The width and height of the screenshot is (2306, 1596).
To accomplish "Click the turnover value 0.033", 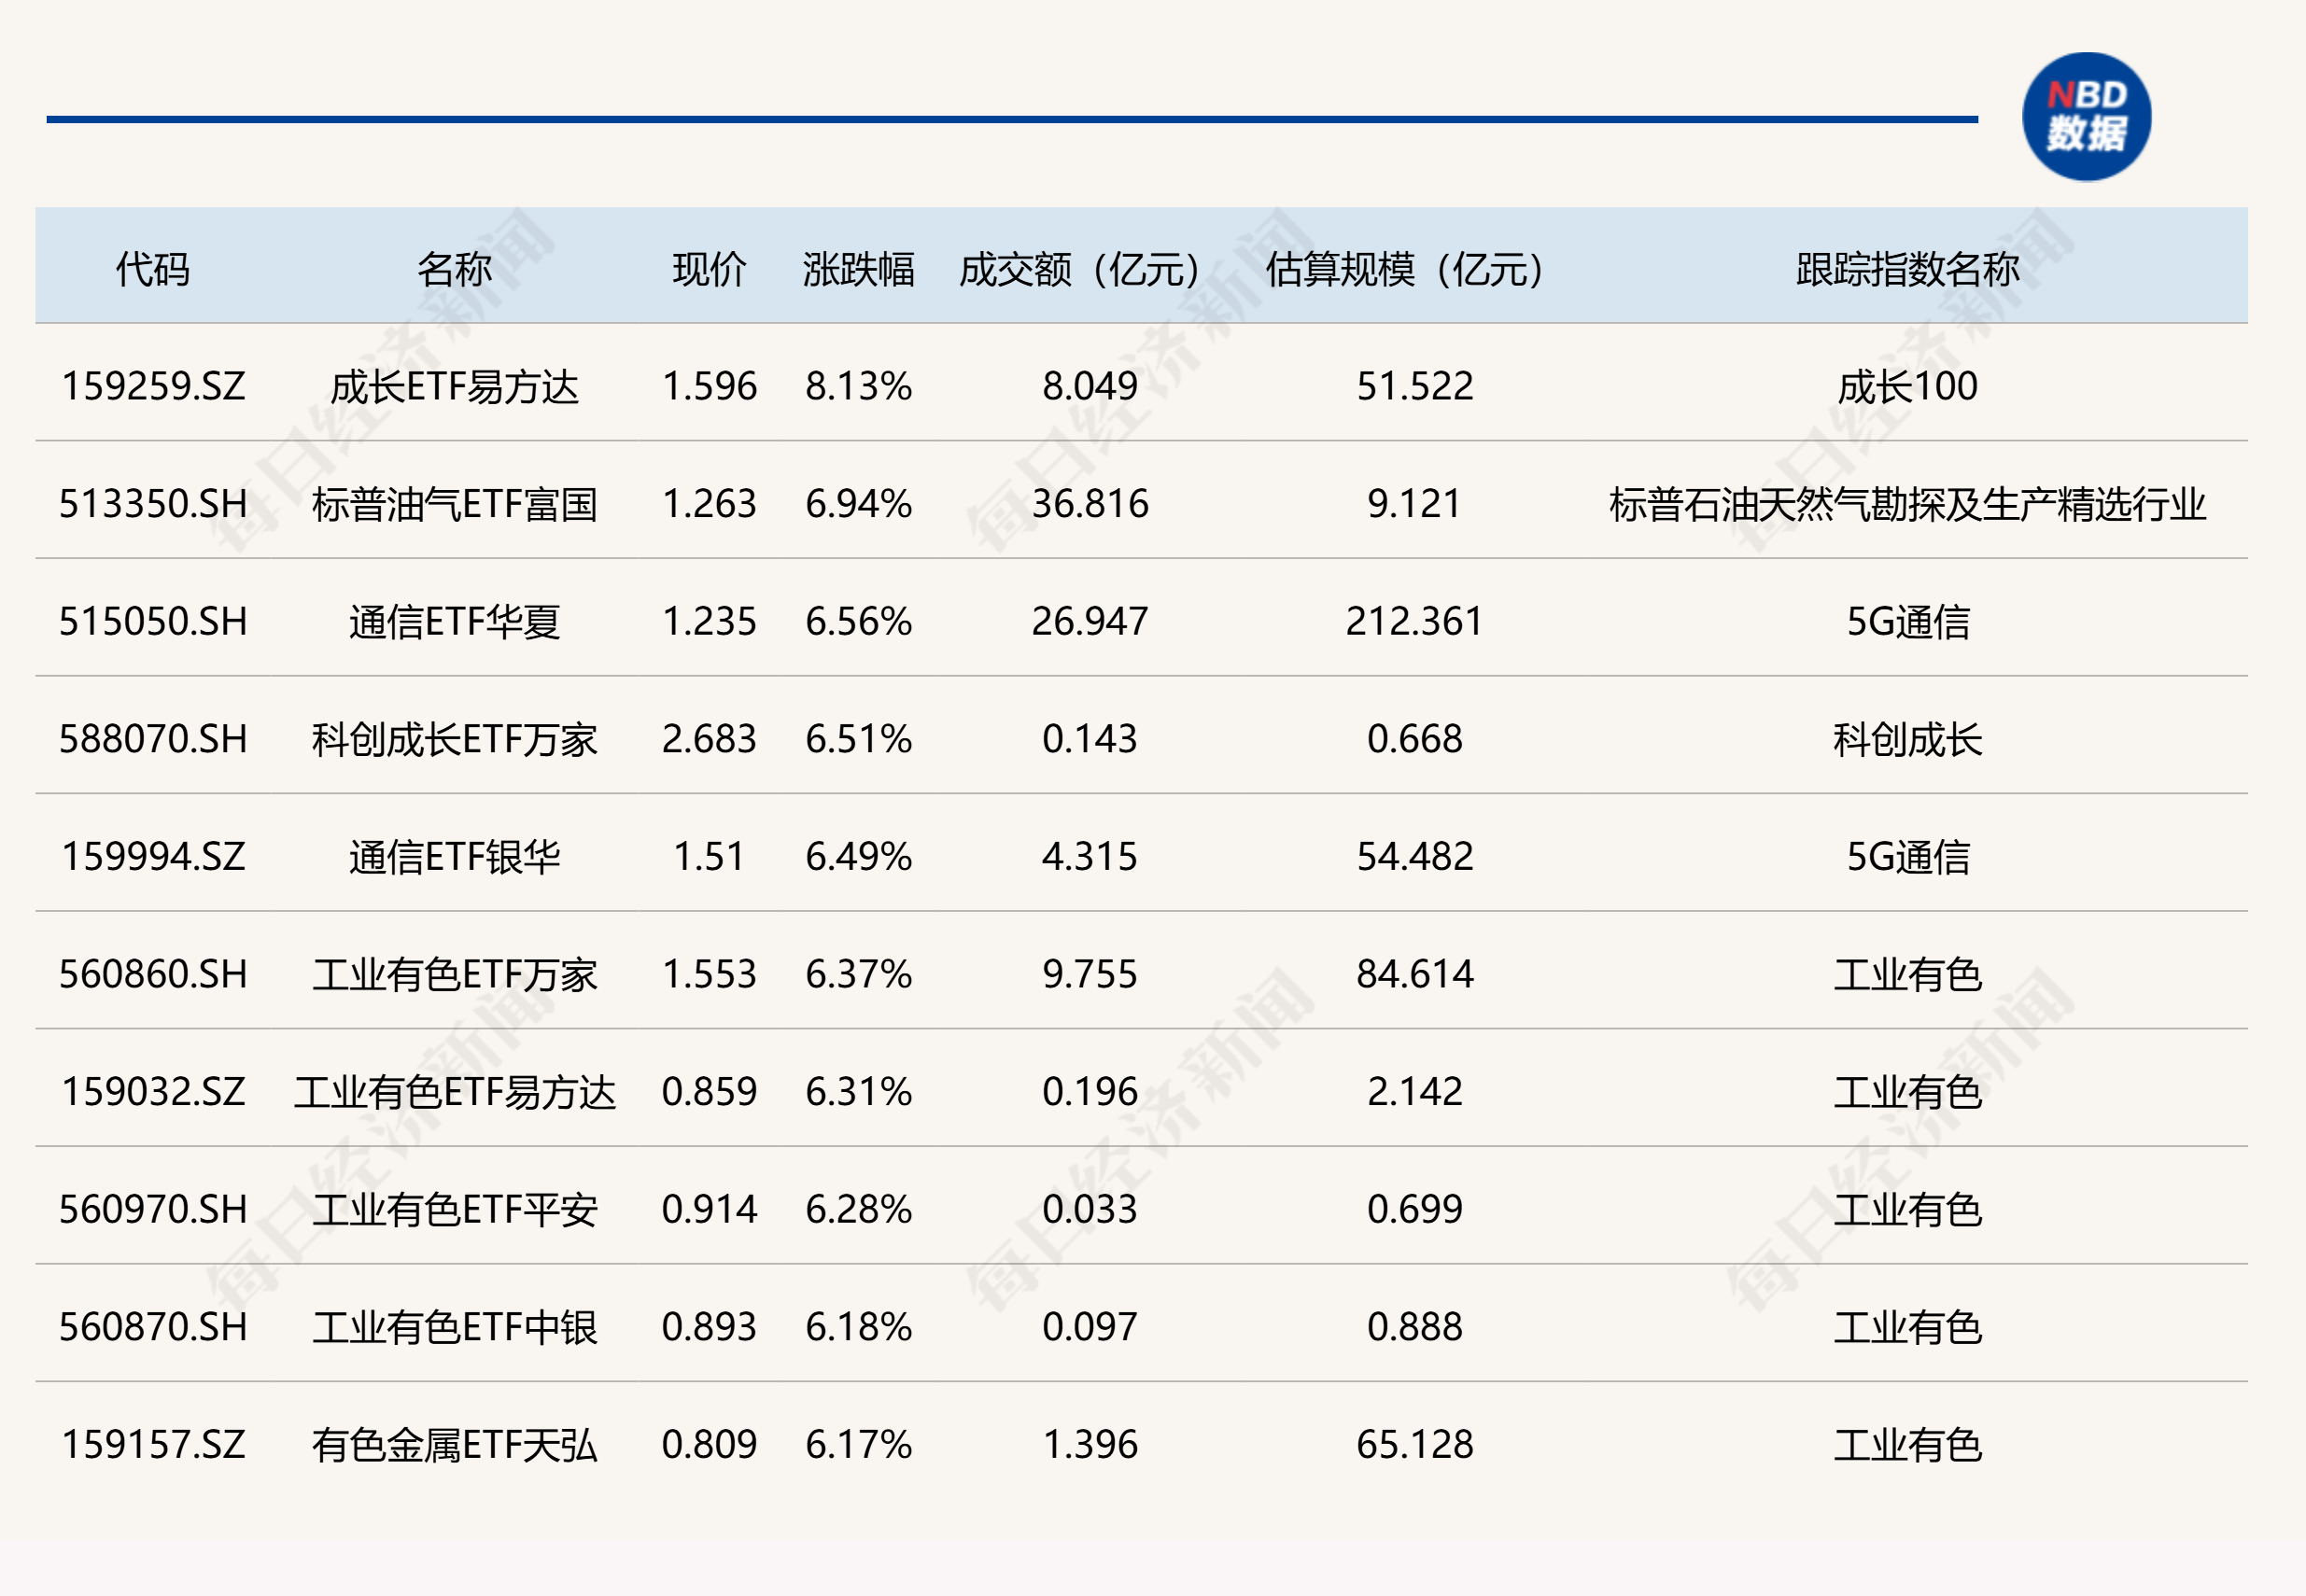I will tap(1090, 1210).
